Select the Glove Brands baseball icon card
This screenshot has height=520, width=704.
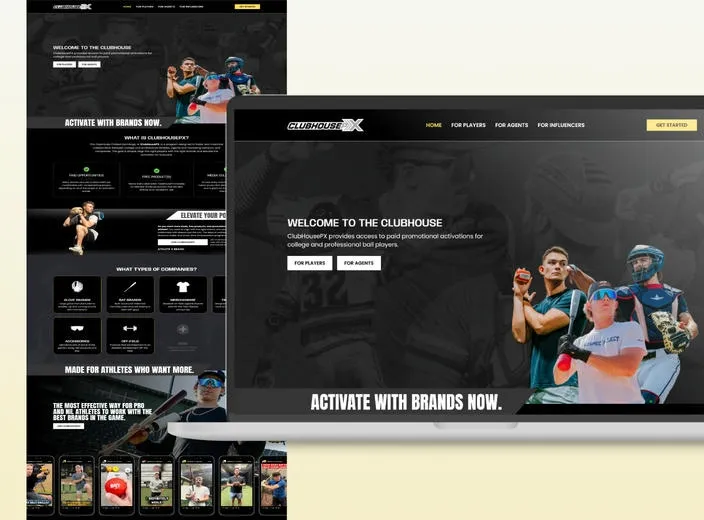pyautogui.click(x=77, y=294)
